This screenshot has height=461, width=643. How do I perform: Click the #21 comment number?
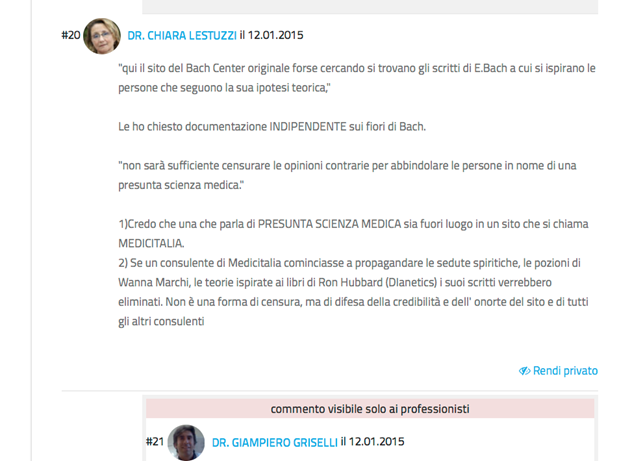tap(155, 442)
